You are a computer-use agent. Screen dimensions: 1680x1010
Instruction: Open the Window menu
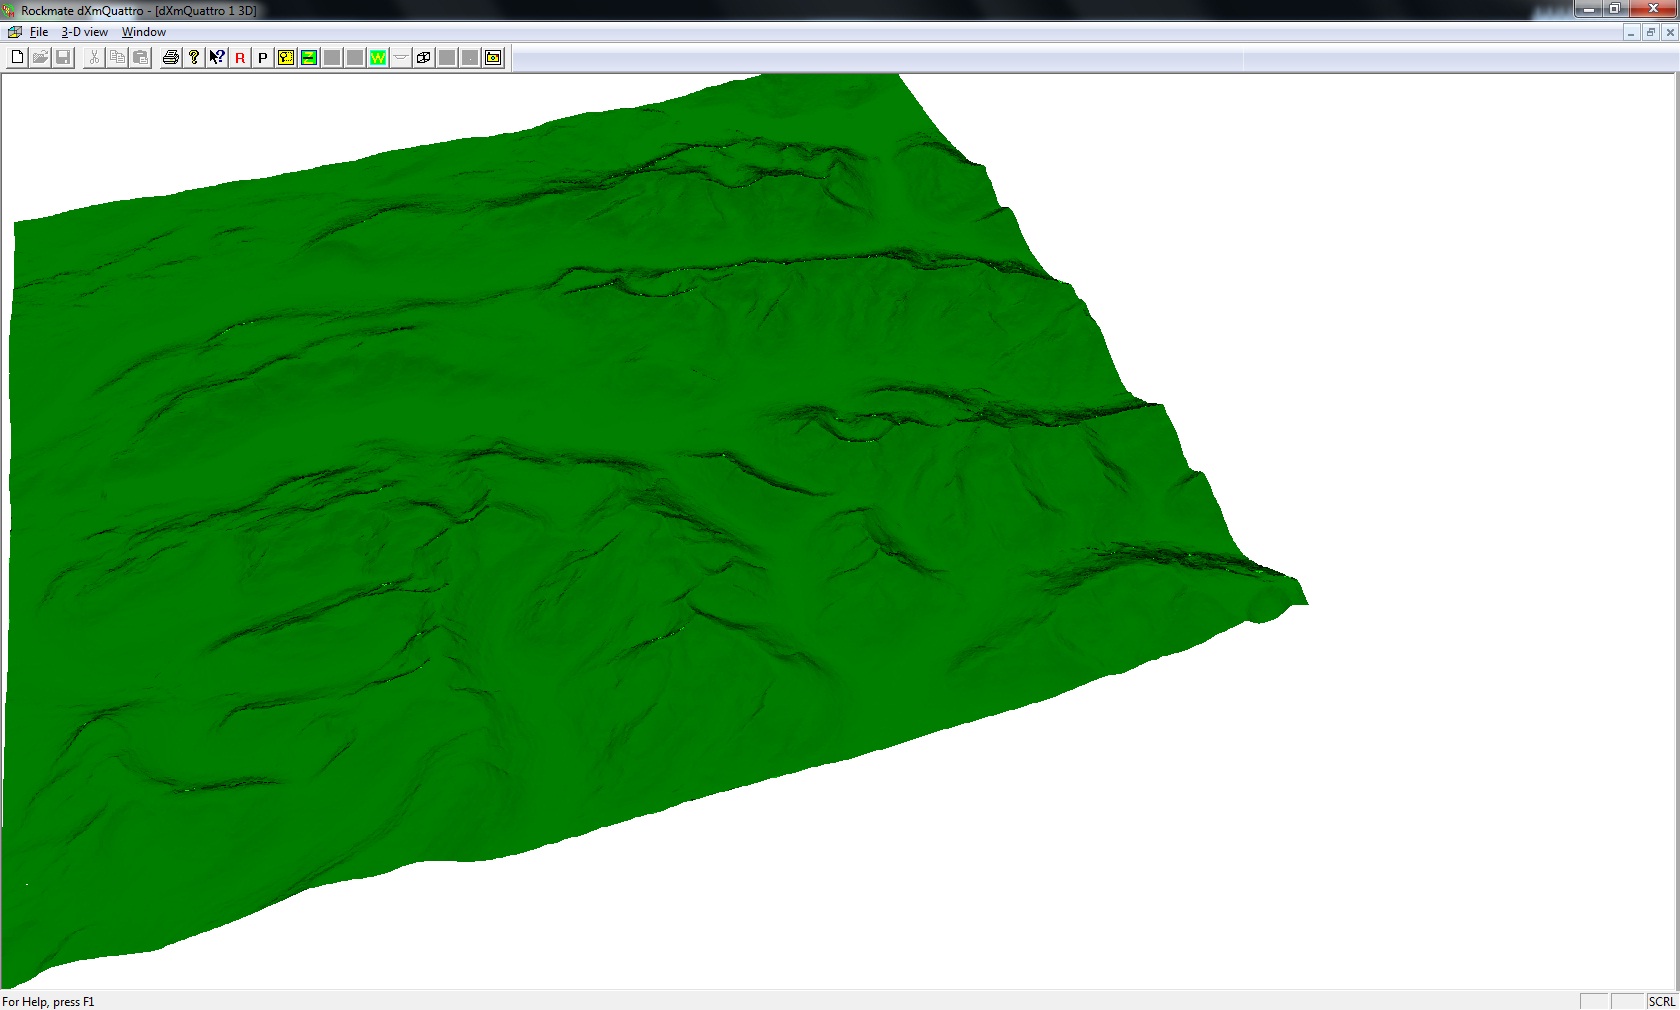click(x=144, y=32)
